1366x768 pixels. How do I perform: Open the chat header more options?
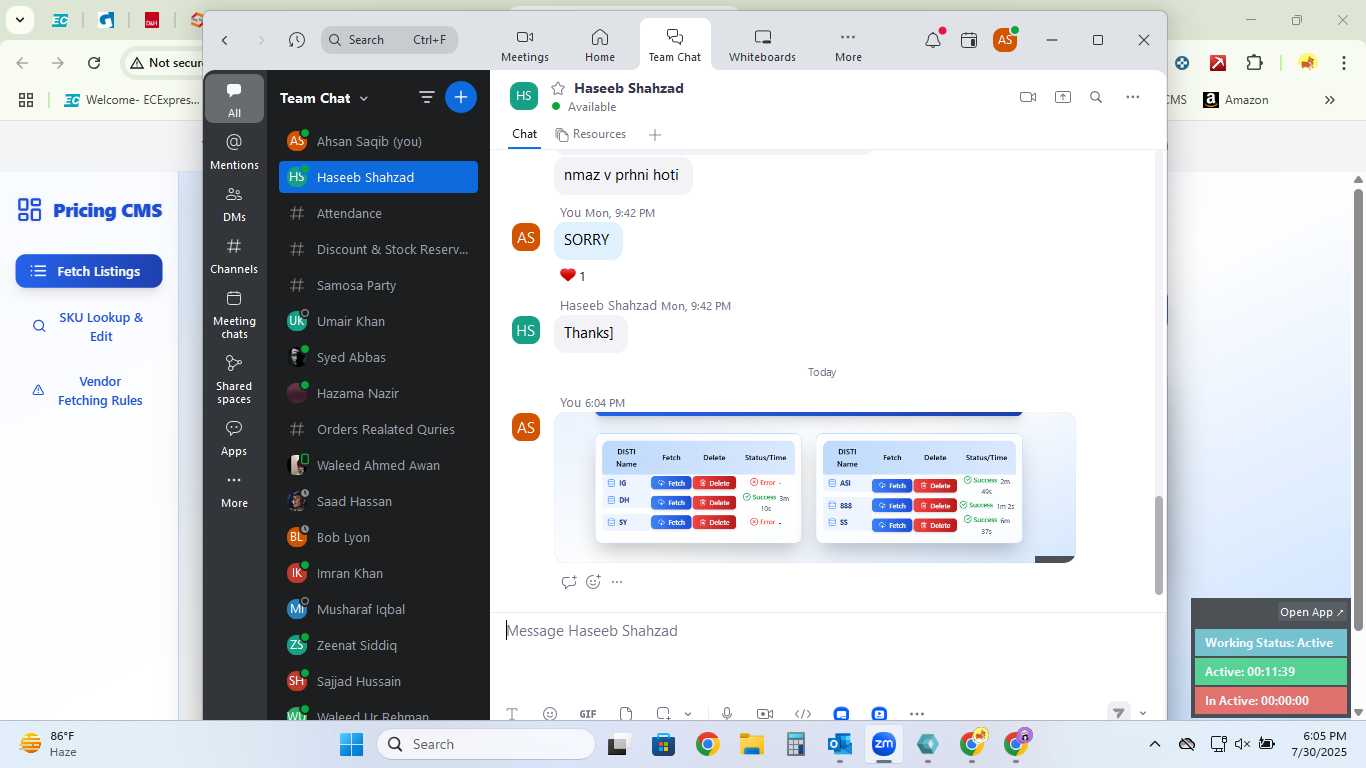click(x=1132, y=97)
